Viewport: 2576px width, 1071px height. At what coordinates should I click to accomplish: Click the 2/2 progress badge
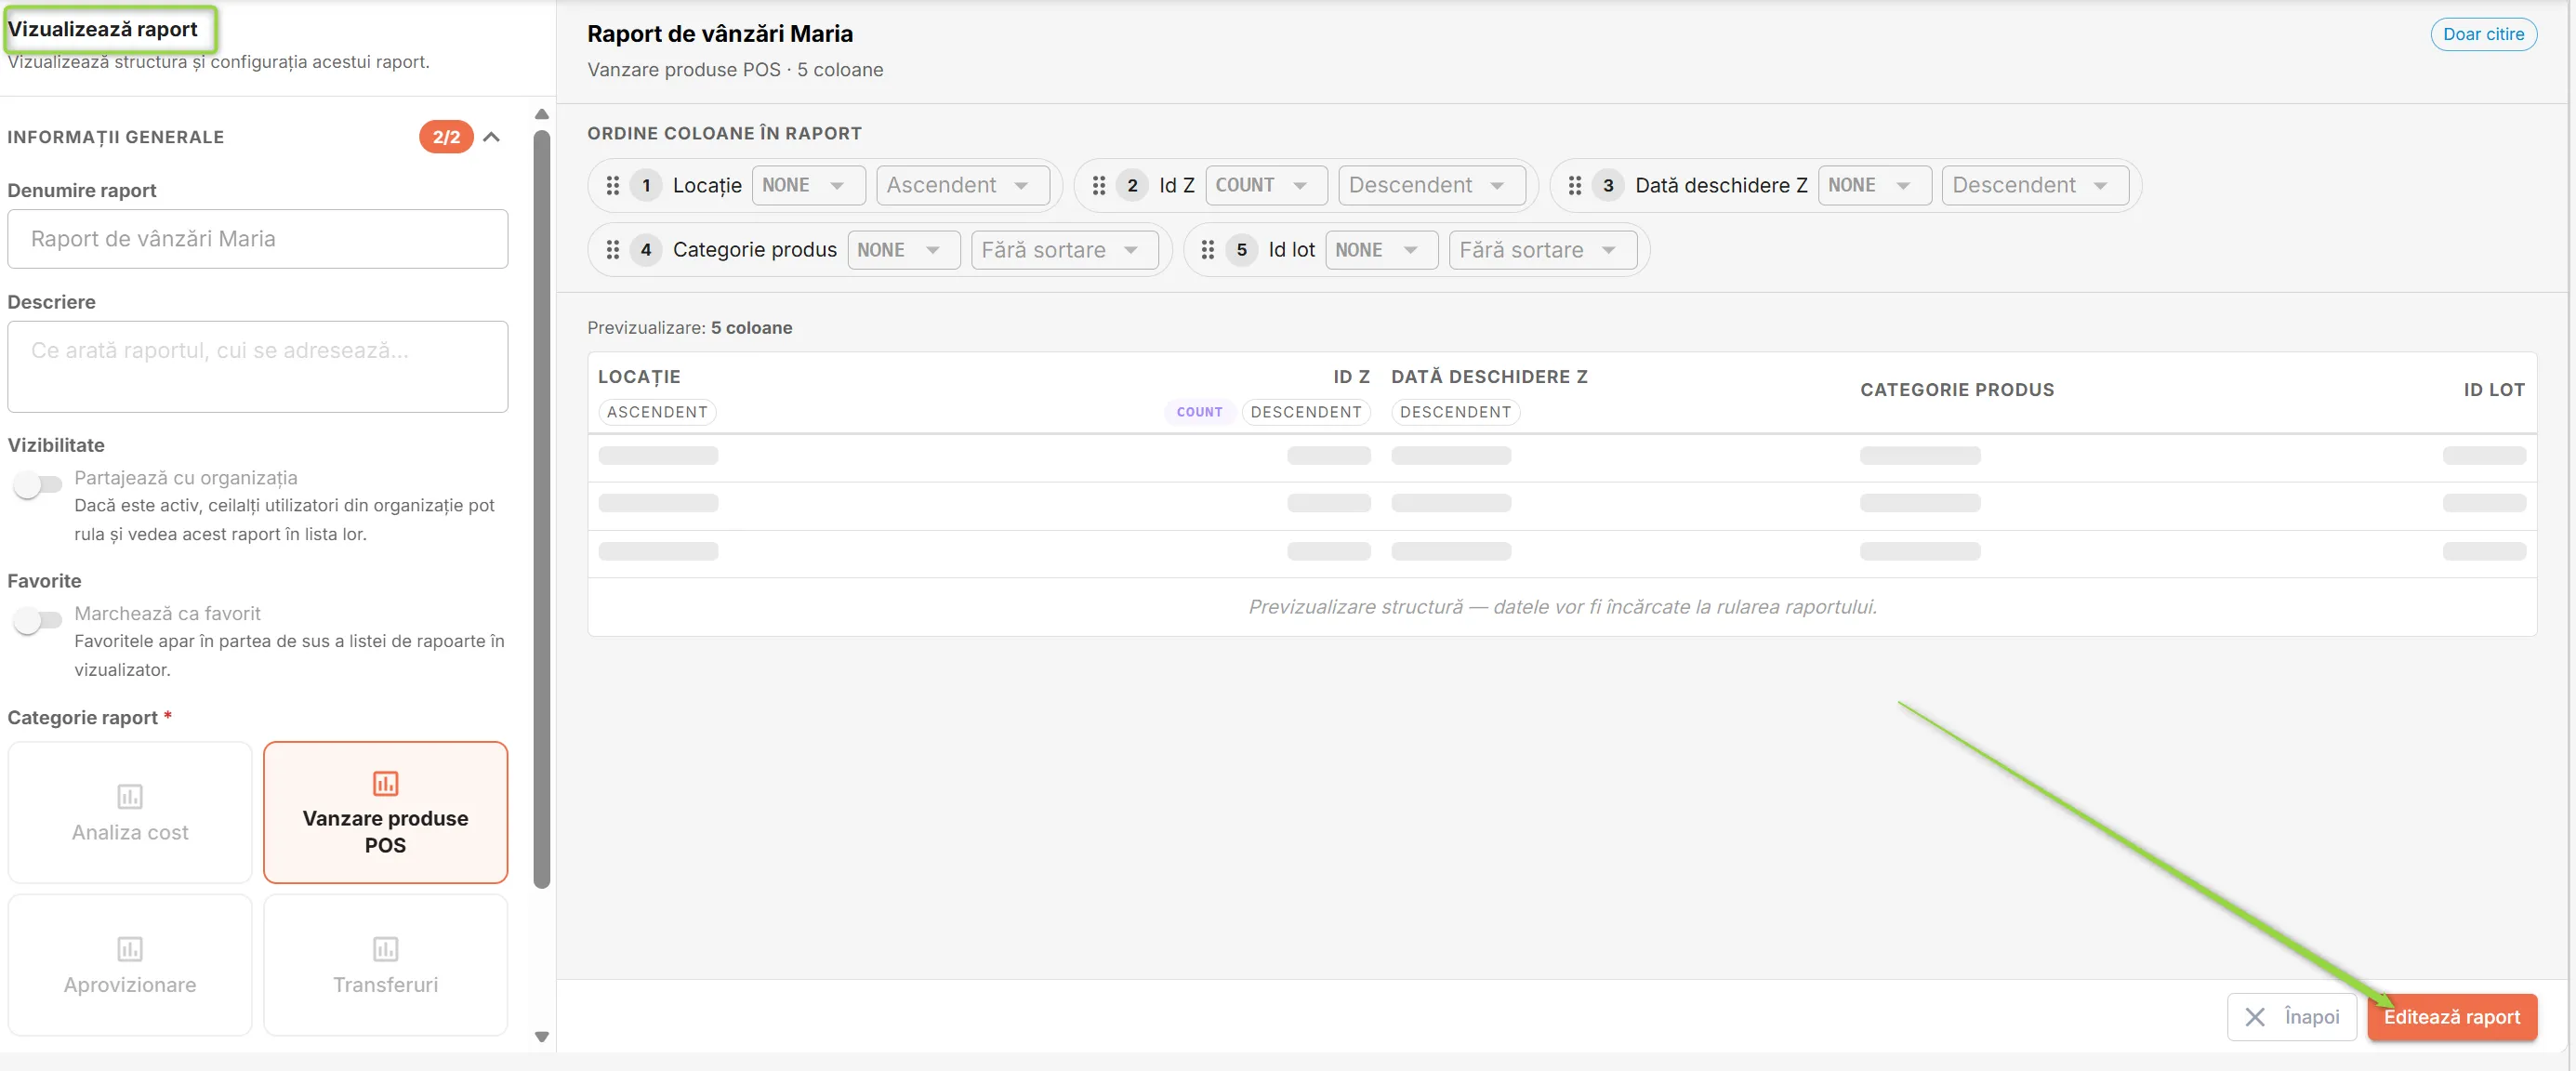(x=446, y=137)
